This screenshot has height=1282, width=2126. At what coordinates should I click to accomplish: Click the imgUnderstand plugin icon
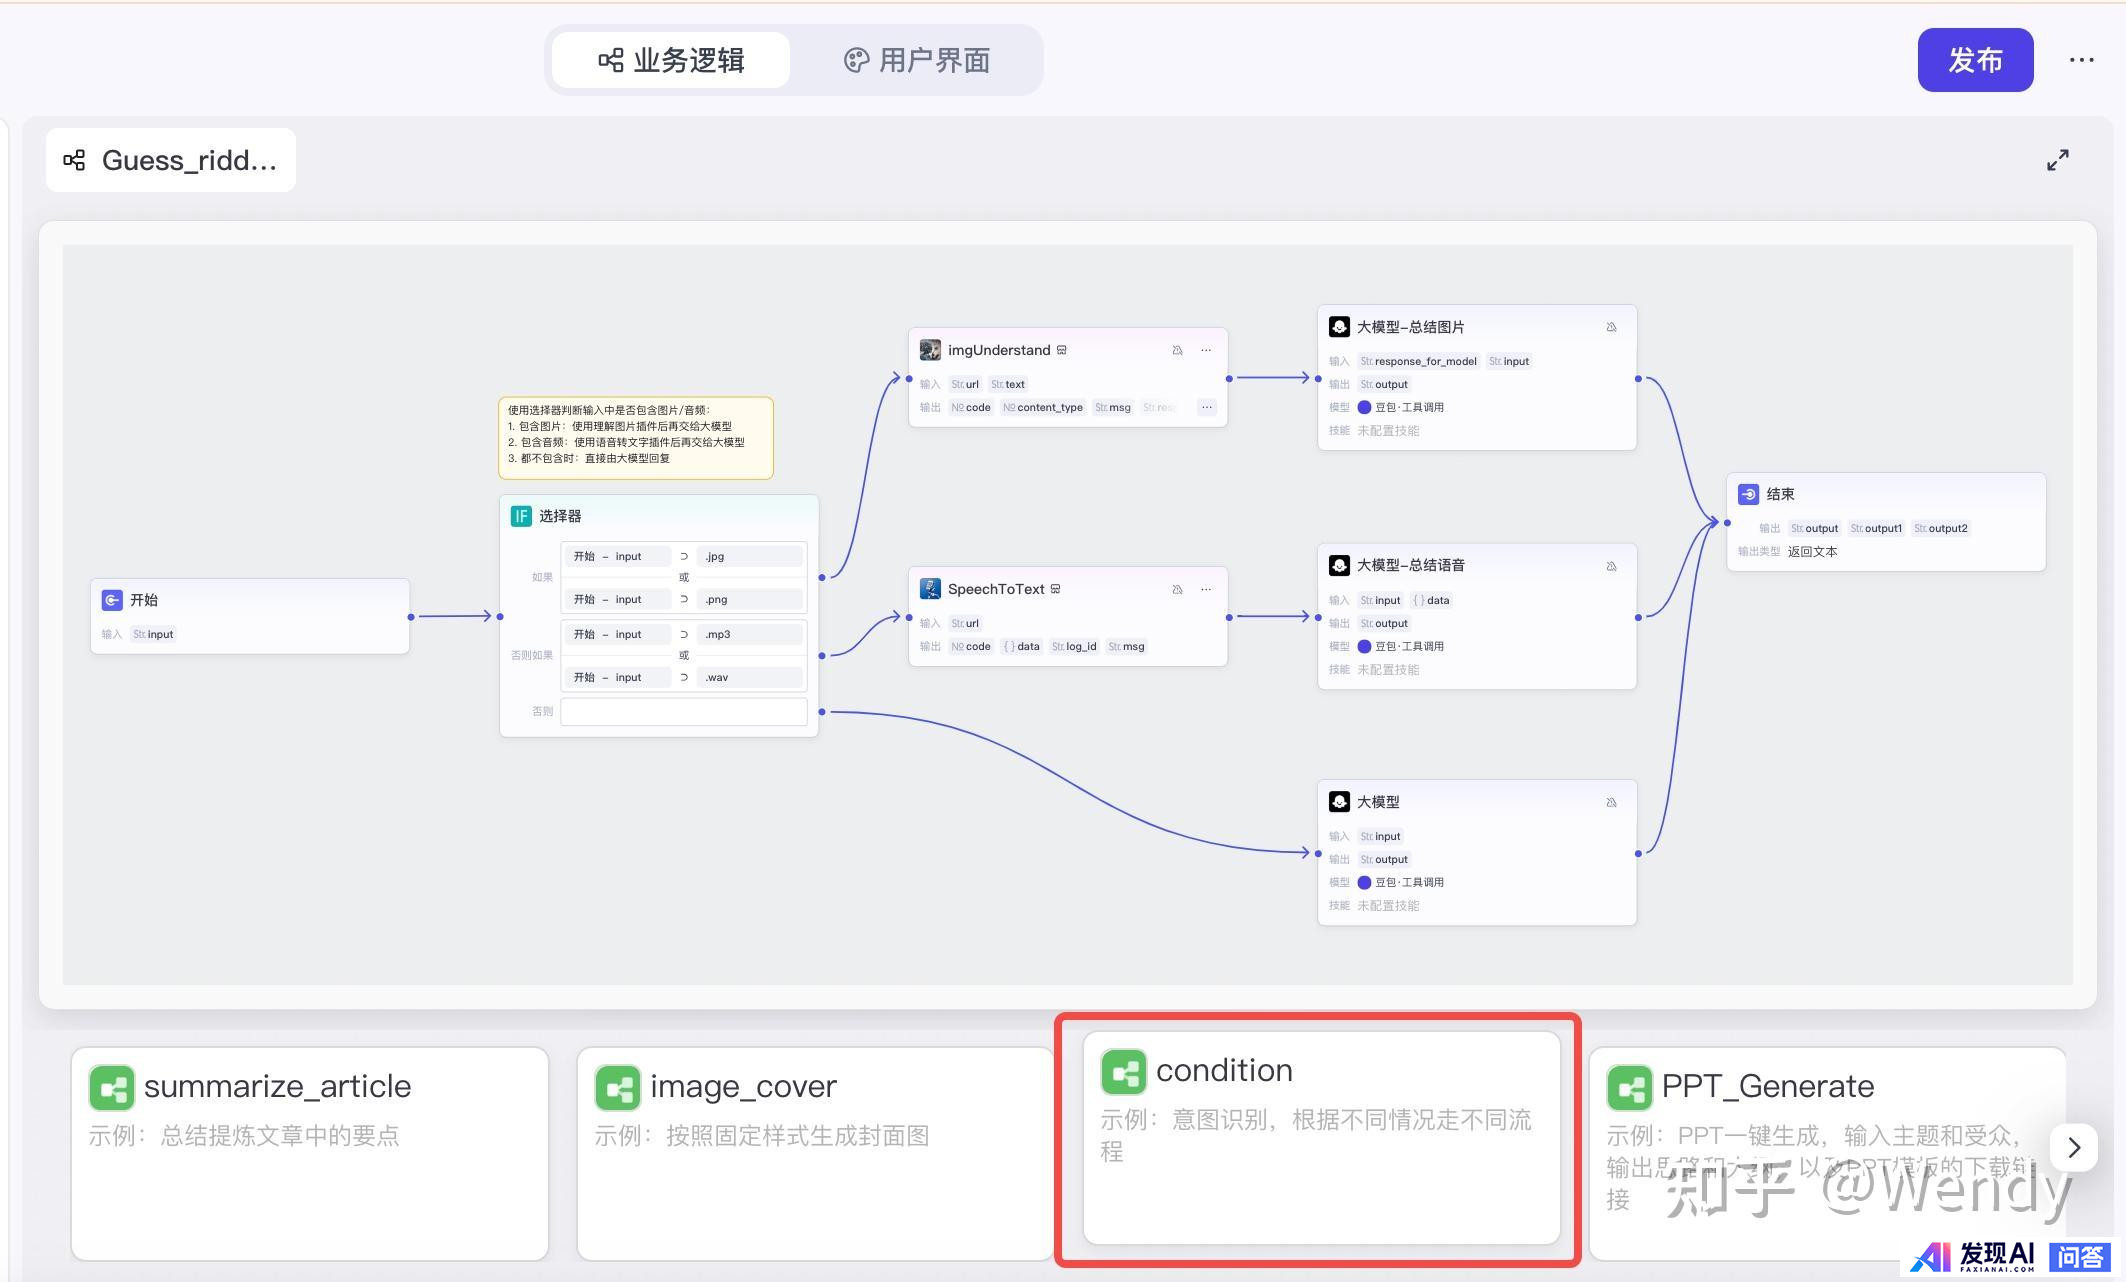(930, 350)
